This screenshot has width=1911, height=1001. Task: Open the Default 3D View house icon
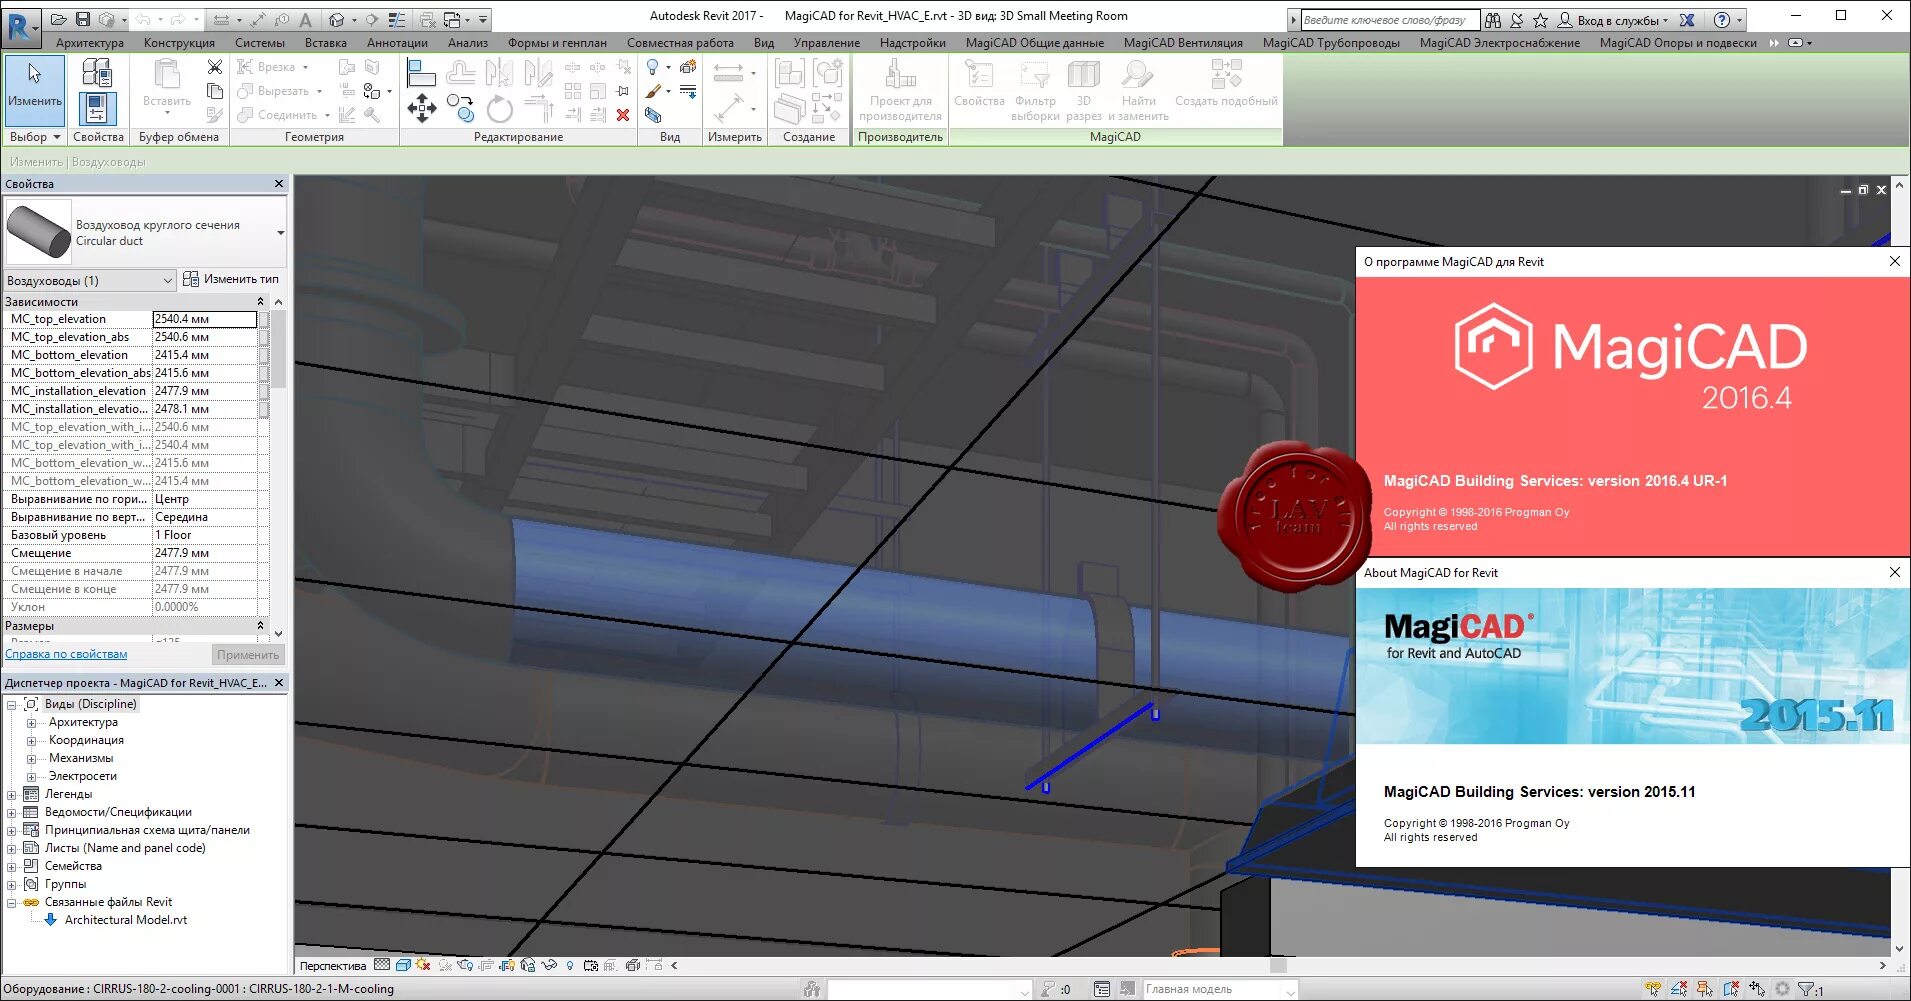point(337,19)
